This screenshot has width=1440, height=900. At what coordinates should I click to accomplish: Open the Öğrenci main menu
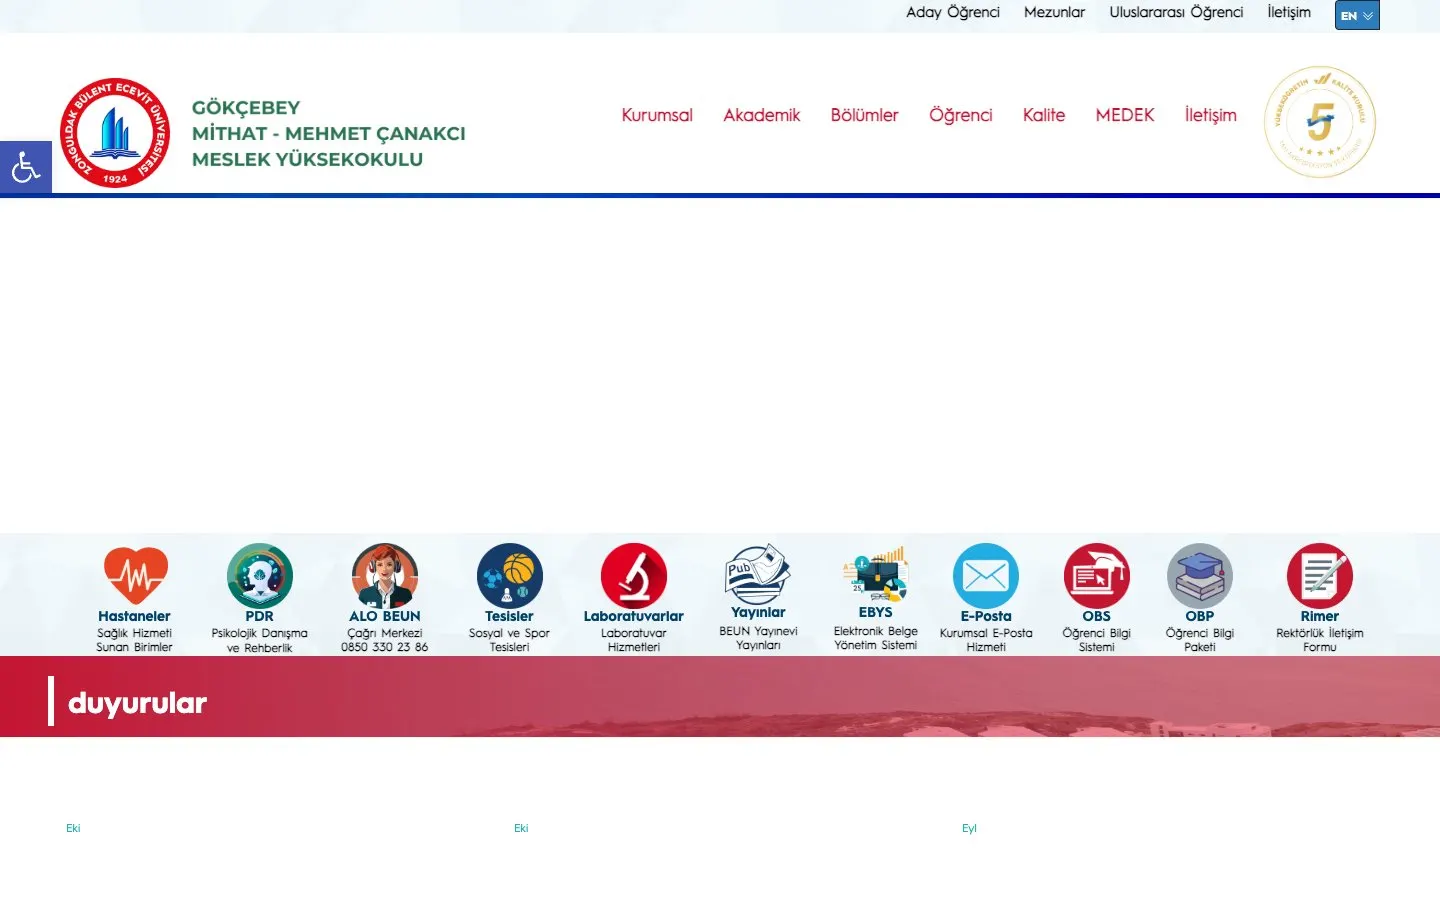(x=961, y=115)
